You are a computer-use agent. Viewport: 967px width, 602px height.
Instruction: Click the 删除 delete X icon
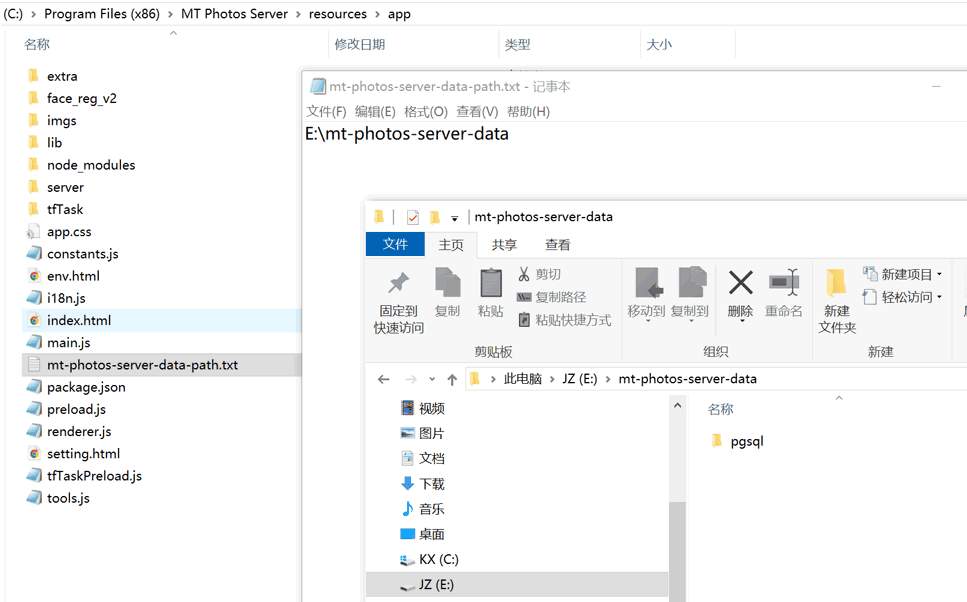tap(740, 283)
